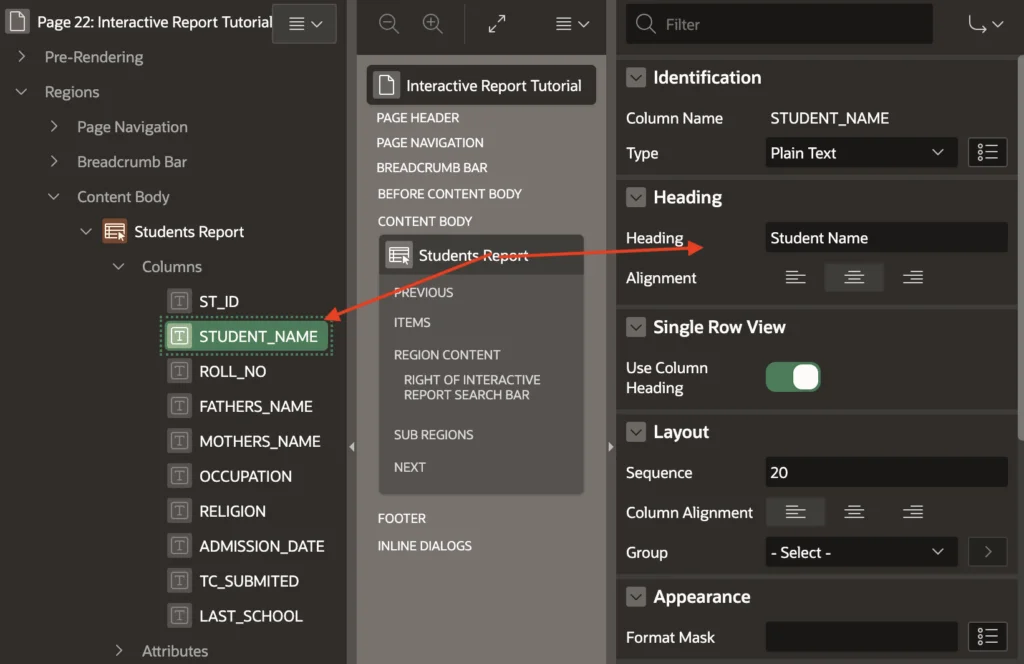Click the Heading field with Student Name

[x=886, y=238]
